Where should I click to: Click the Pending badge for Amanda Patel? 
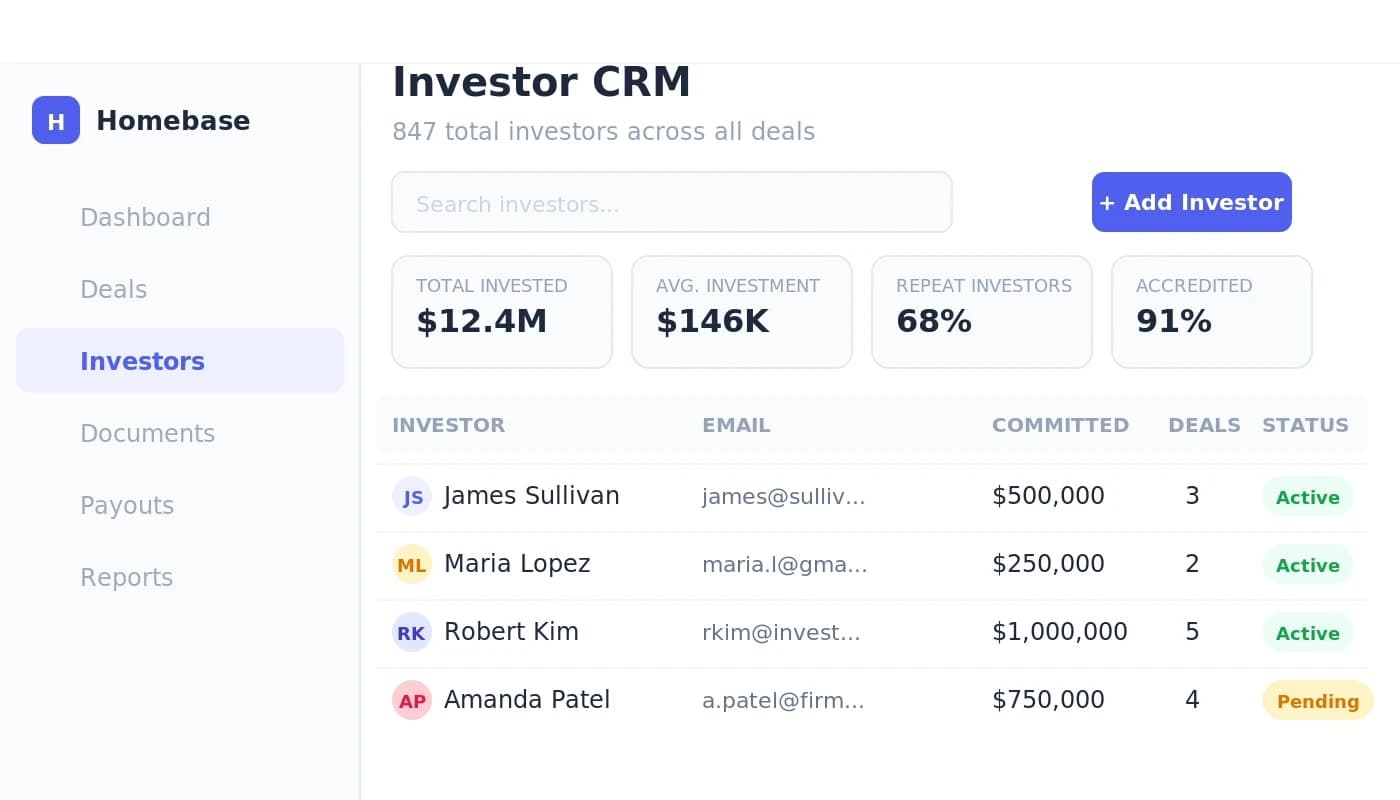(1317, 700)
